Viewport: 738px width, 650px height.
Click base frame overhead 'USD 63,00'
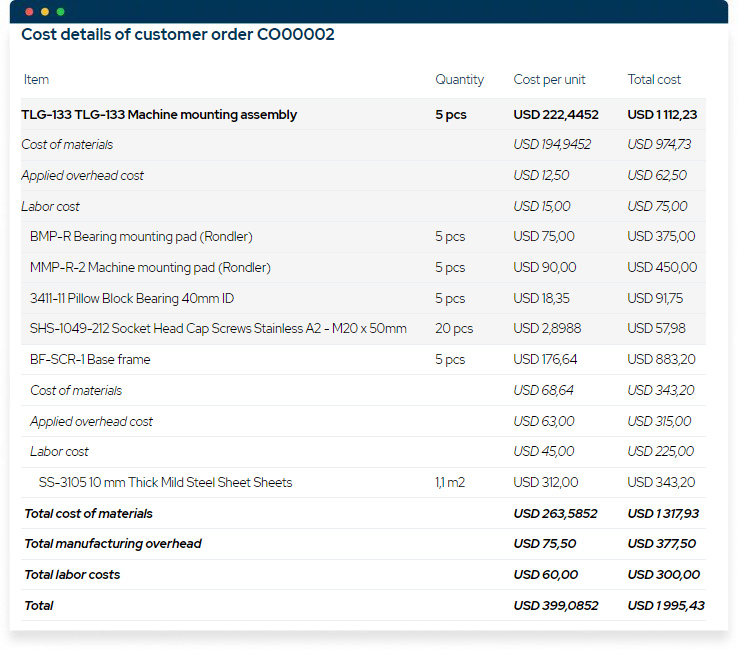544,421
